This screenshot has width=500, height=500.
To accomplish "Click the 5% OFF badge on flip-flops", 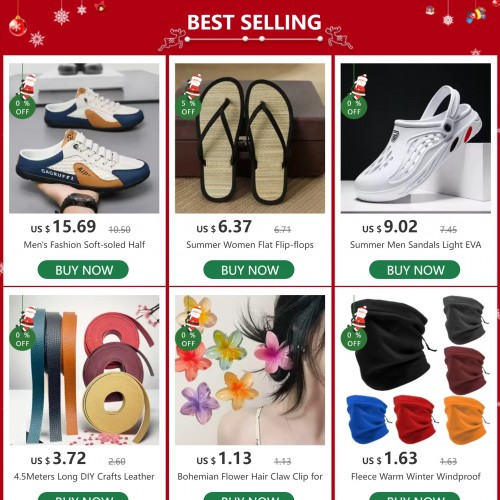I will pyautogui.click(x=189, y=96).
